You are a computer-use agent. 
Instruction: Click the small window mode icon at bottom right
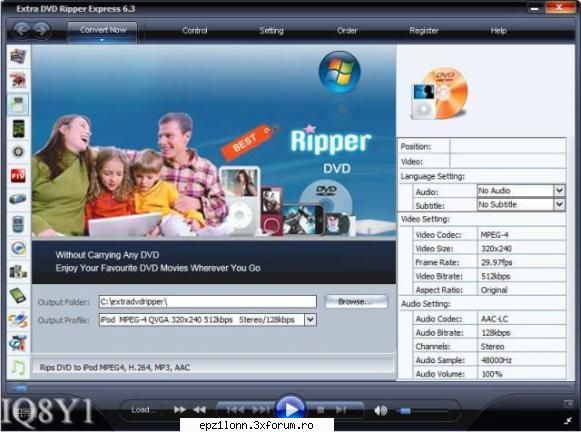[x=568, y=403]
